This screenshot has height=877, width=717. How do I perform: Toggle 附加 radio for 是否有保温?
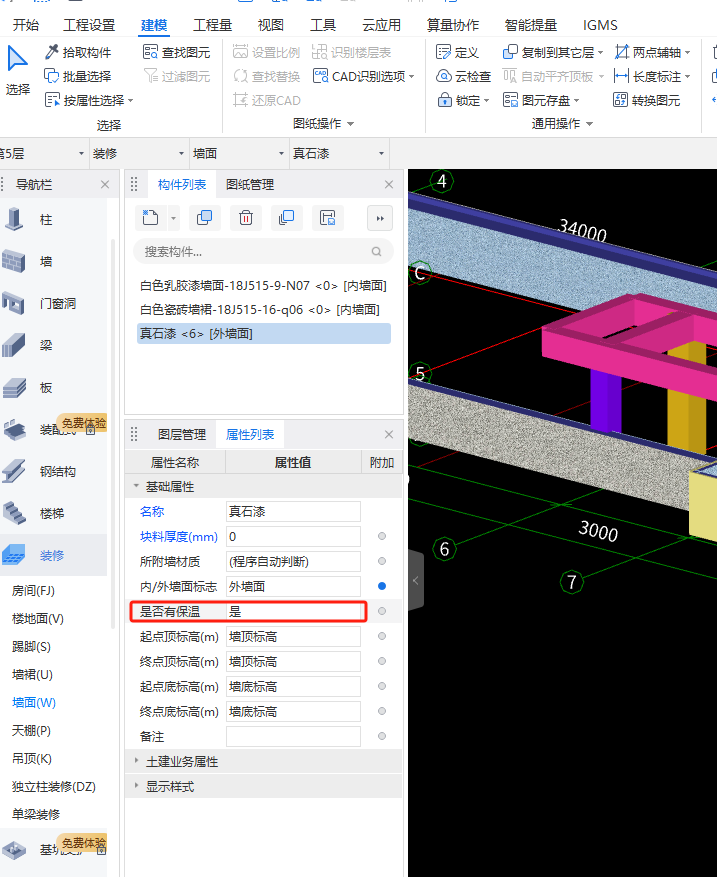382,611
